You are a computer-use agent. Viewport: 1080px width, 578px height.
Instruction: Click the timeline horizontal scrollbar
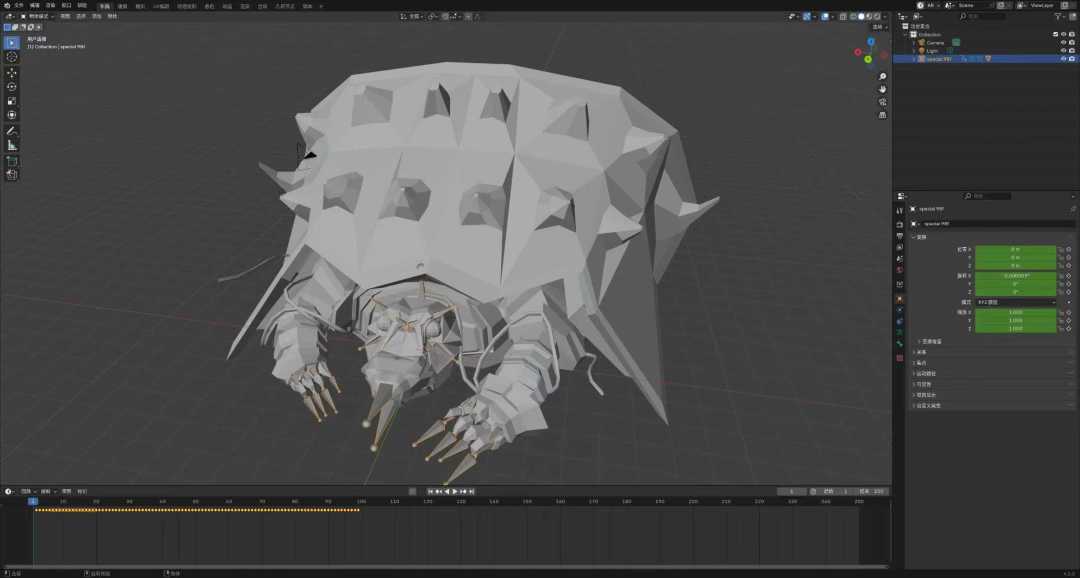[445, 567]
